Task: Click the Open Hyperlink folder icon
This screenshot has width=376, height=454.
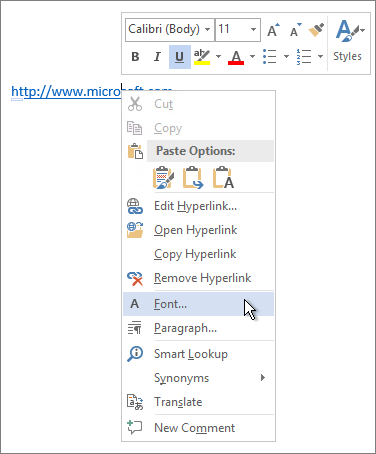Action: pos(135,230)
